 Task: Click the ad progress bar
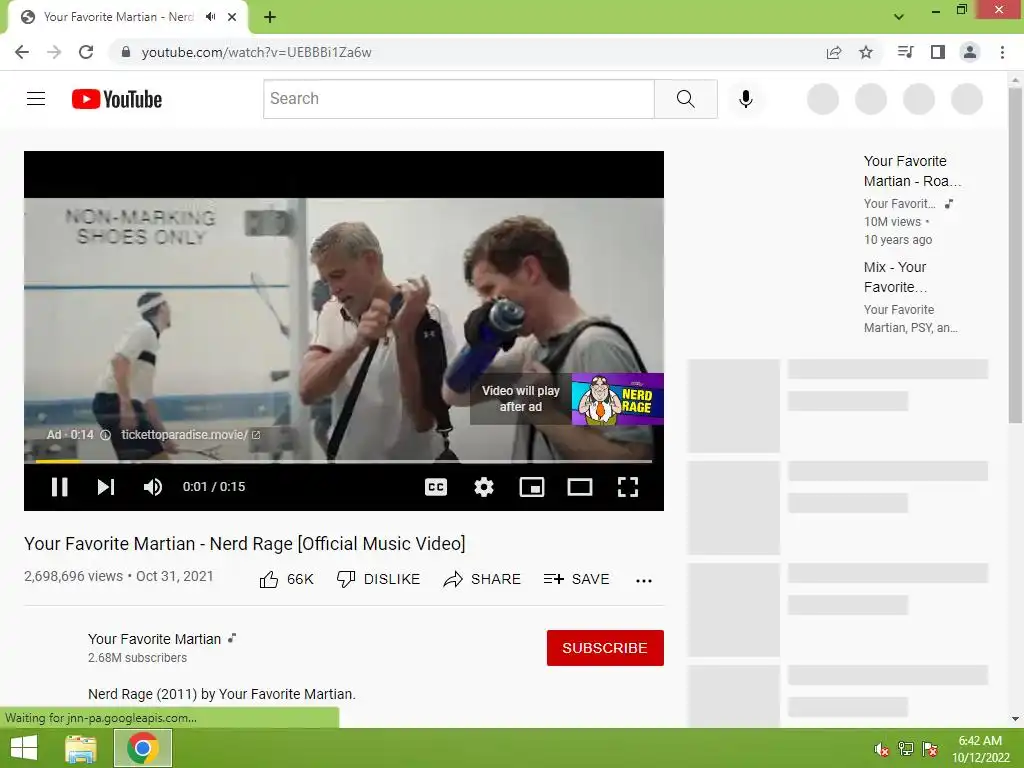344,461
